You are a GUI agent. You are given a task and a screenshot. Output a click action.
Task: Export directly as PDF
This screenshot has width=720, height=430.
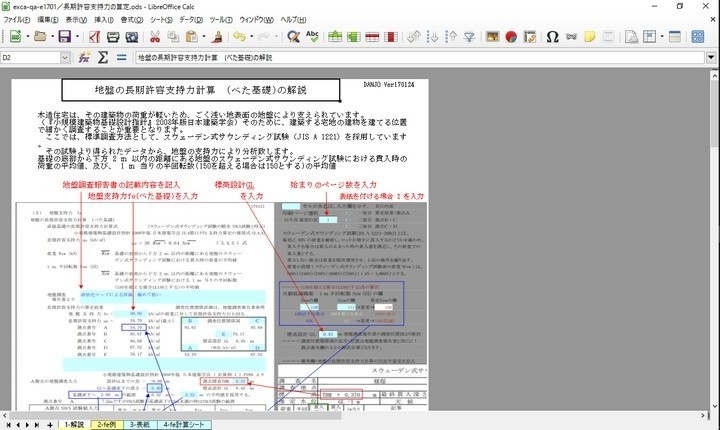click(x=95, y=36)
